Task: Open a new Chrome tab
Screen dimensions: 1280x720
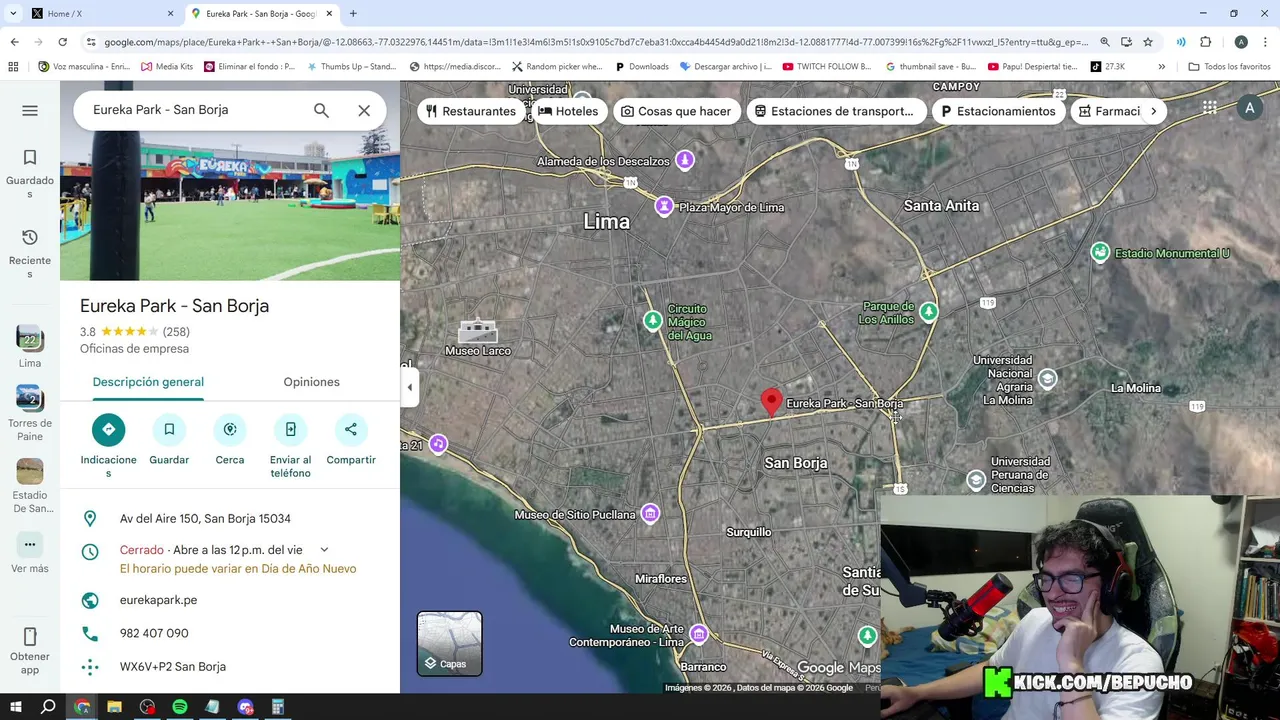Action: coord(353,14)
